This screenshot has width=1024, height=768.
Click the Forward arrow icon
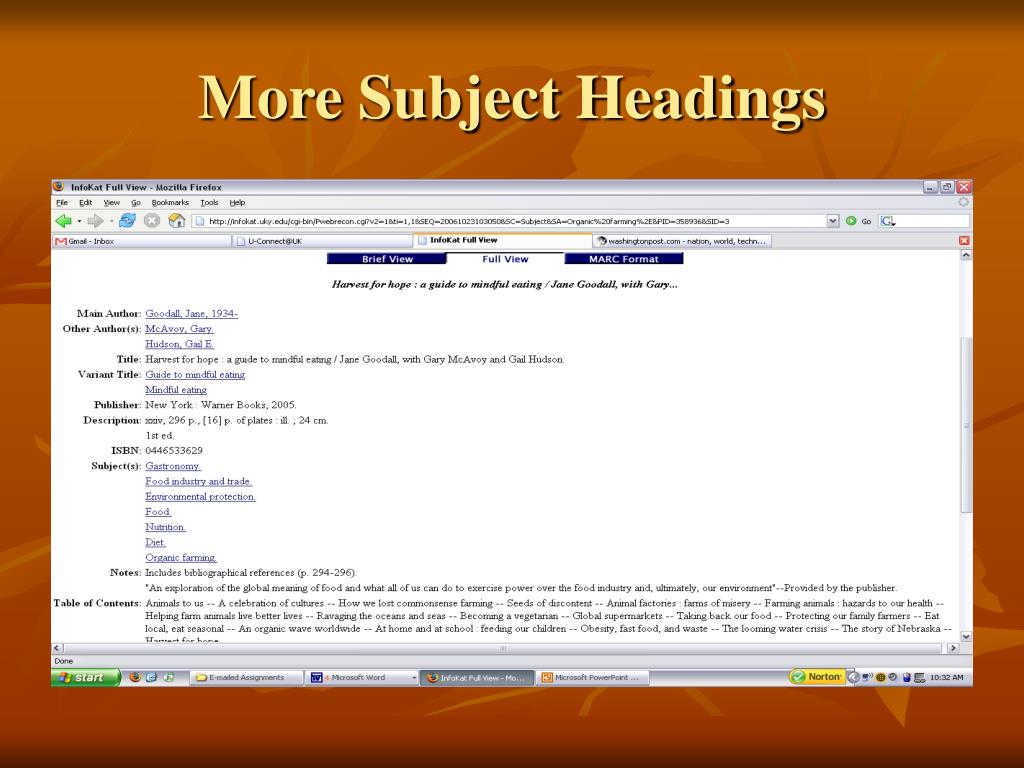click(95, 221)
